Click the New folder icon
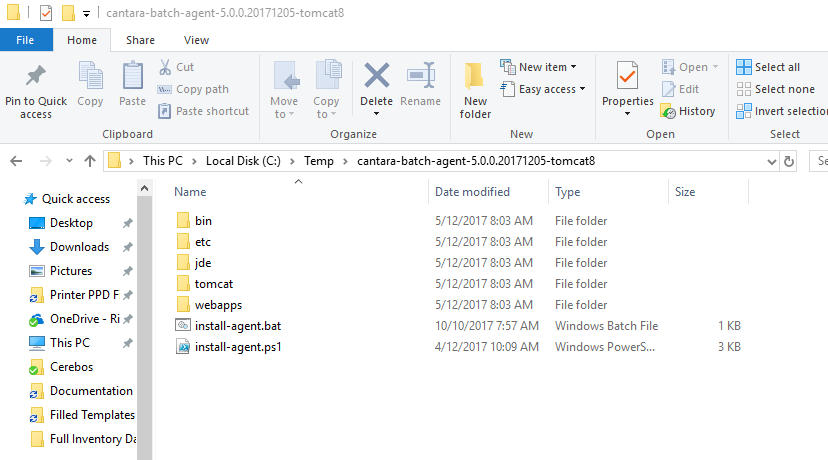 (475, 77)
